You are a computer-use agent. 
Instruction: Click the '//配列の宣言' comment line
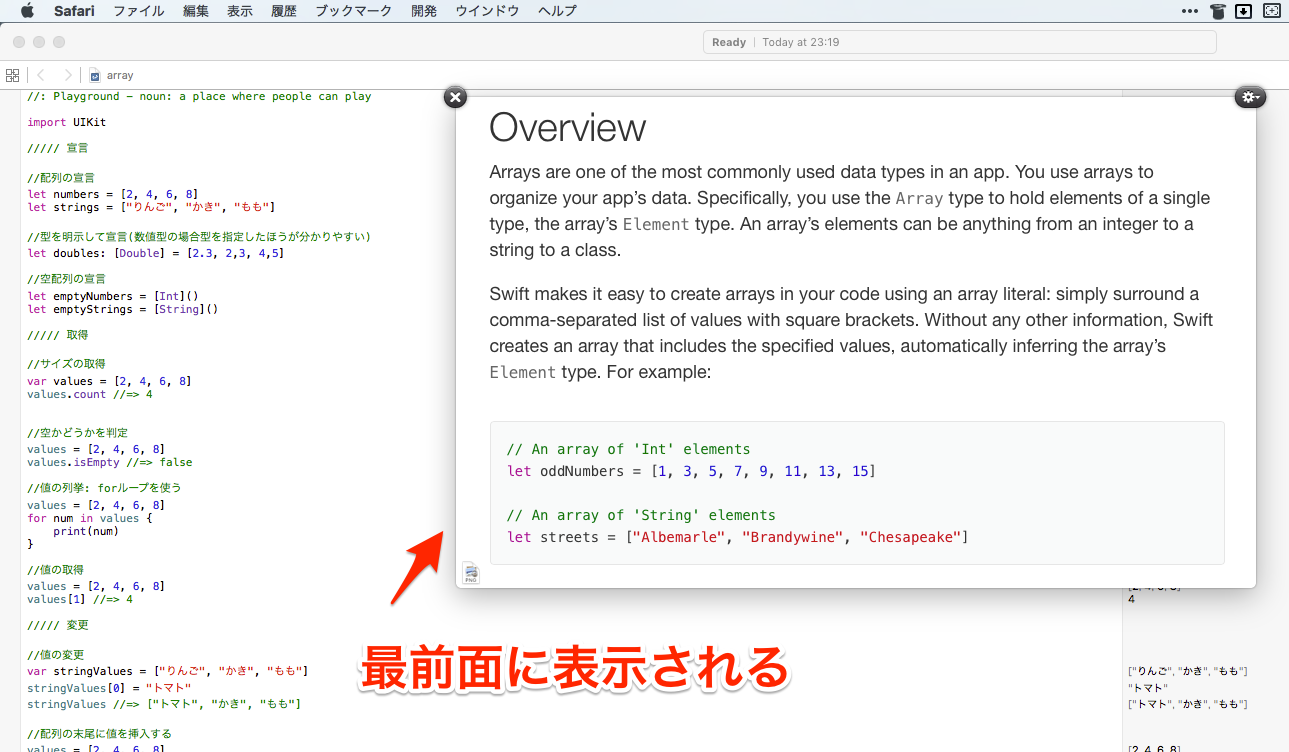pos(61,178)
